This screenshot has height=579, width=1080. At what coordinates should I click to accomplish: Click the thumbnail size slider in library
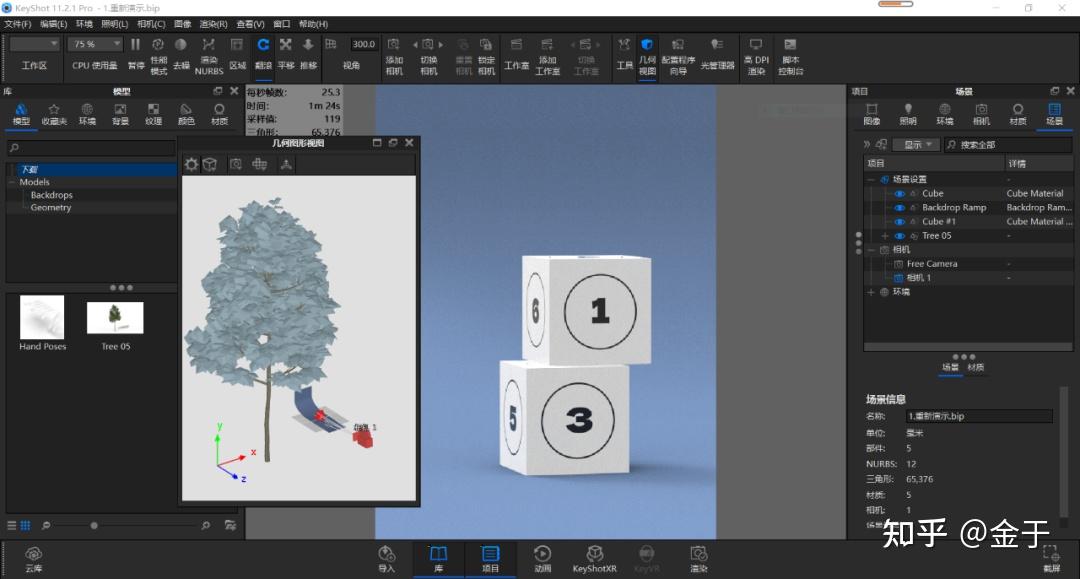pos(94,525)
